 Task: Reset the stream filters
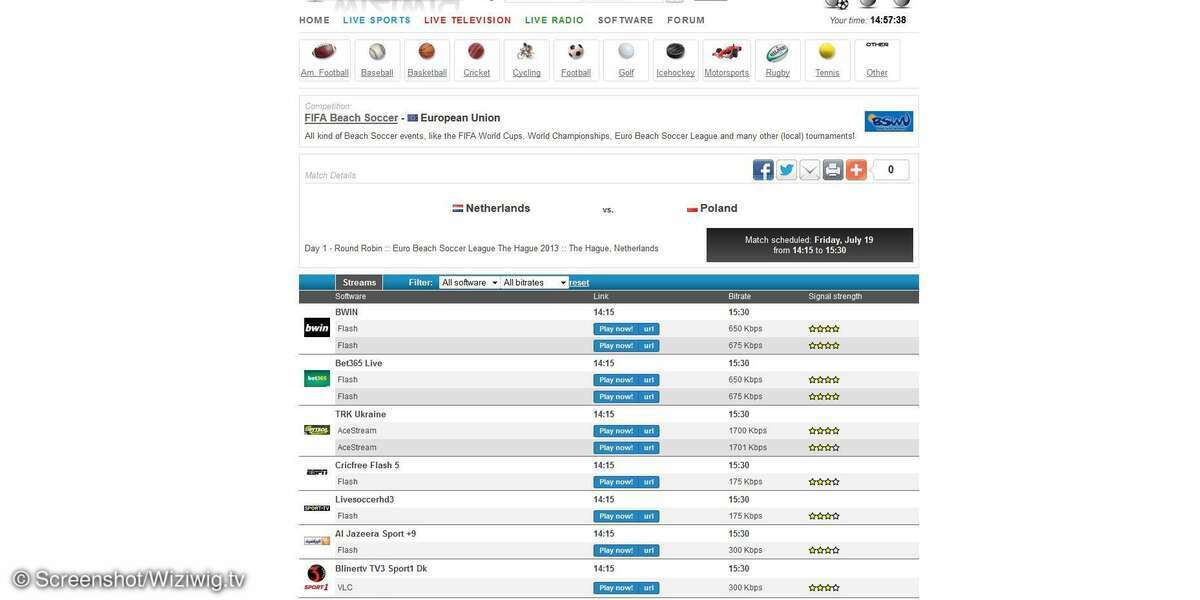[x=580, y=283]
